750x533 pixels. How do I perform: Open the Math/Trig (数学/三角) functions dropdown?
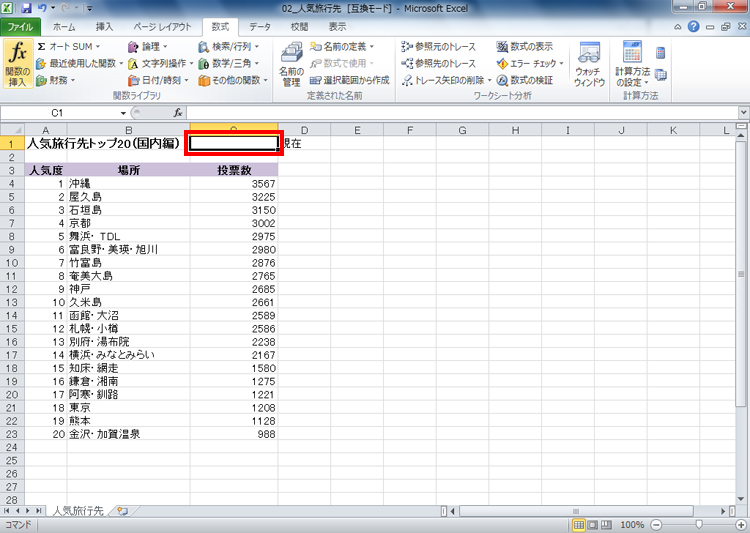(229, 63)
